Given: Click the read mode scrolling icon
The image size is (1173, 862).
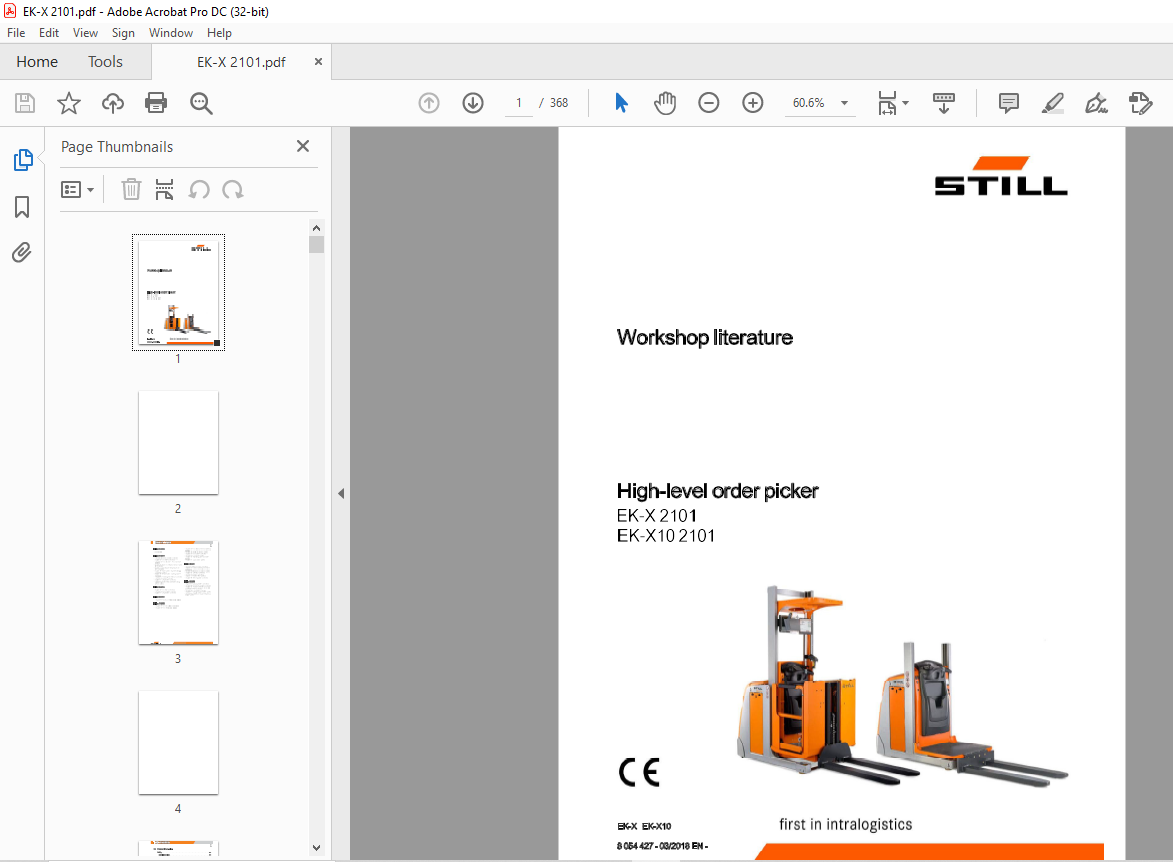Looking at the screenshot, I should (x=943, y=103).
